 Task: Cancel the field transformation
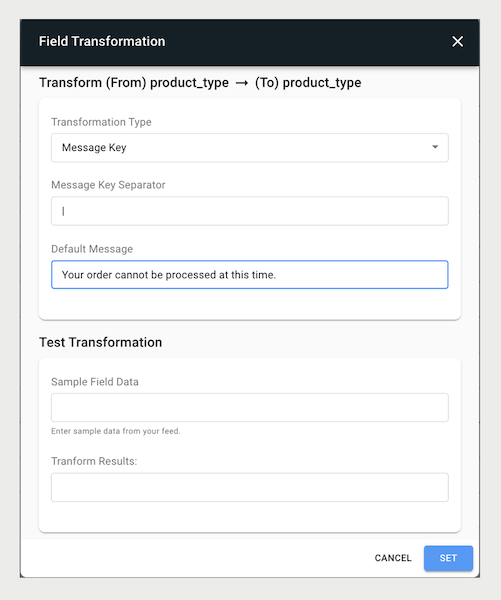tap(393, 558)
